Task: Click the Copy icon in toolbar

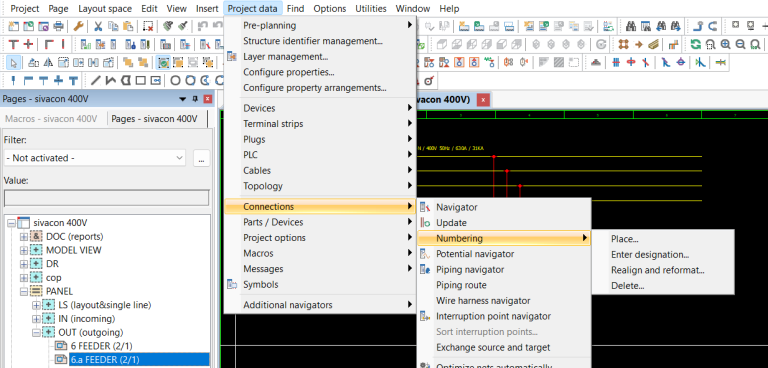Action: 113,26
